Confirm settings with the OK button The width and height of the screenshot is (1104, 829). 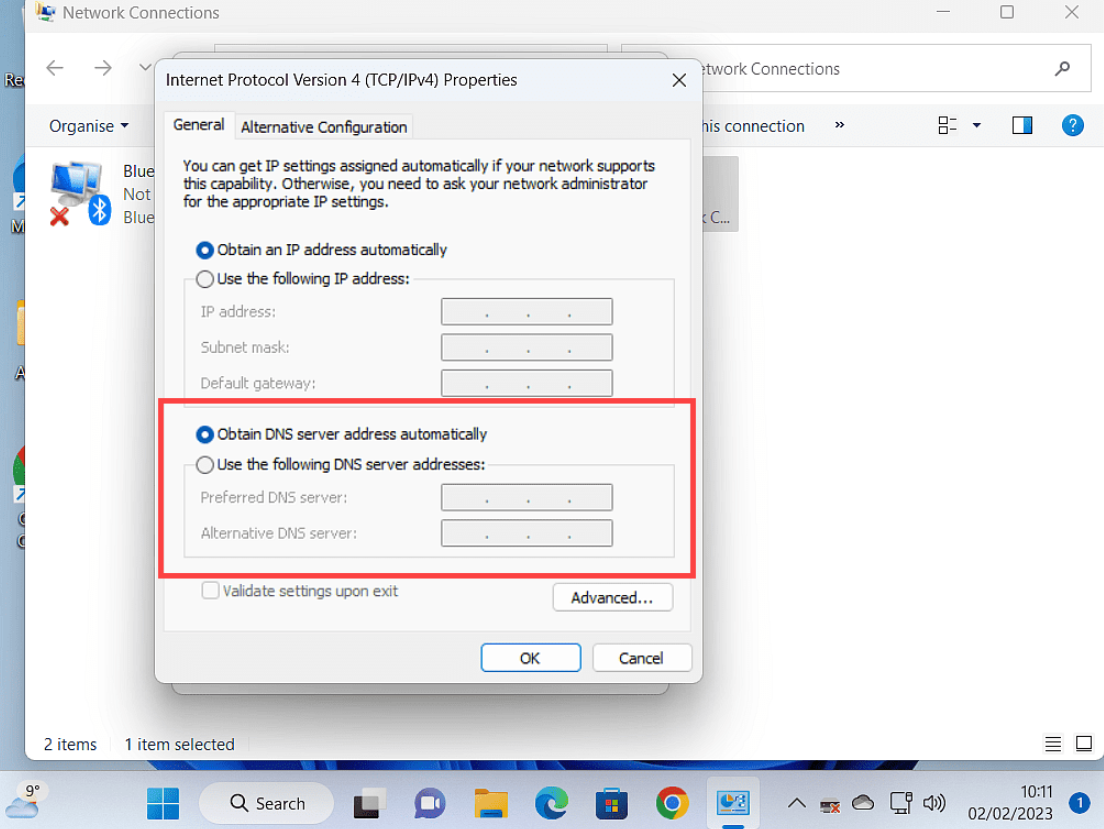click(x=530, y=657)
